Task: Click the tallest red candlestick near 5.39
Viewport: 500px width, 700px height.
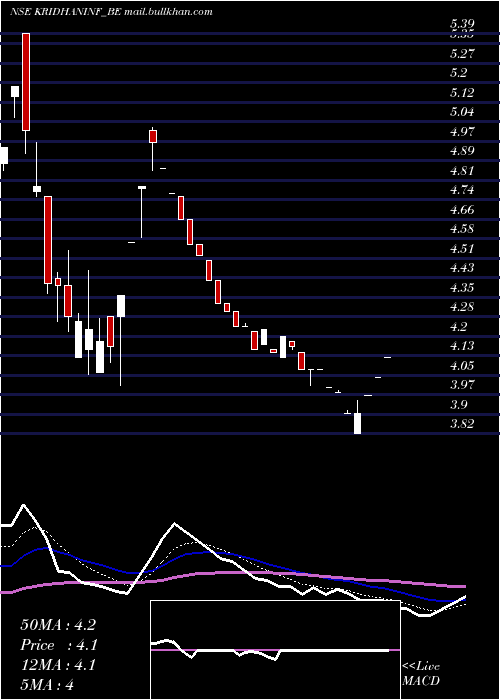Action: (x=26, y=82)
